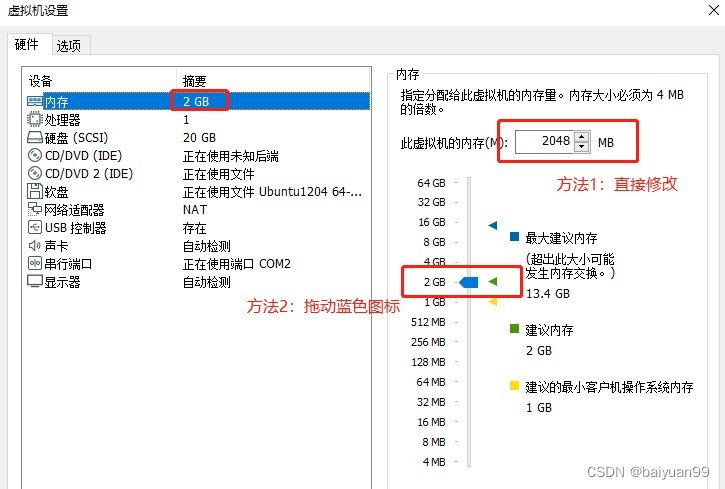725x489 pixels.
Task: Click the 16 GB label on memory scale
Action: 432,222
